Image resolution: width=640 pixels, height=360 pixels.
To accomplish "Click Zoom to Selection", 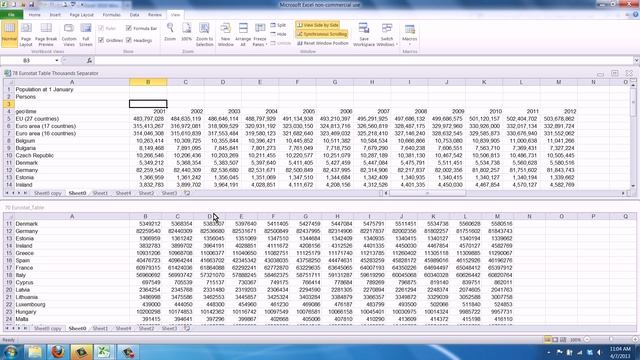I will coord(204,34).
